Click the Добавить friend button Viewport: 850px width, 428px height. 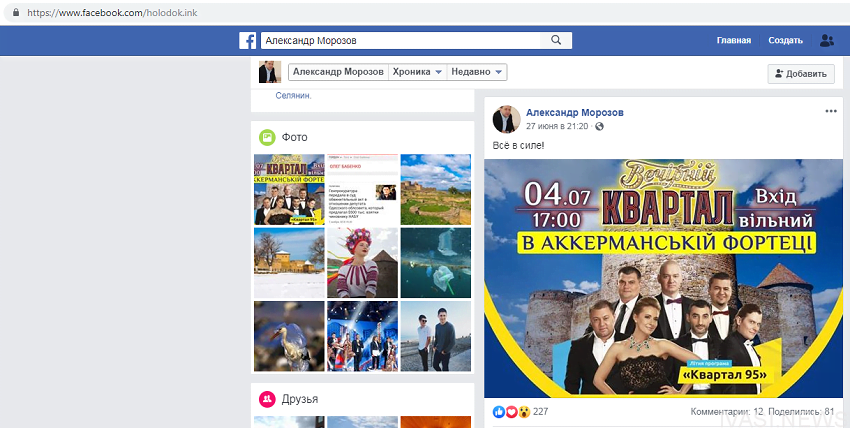801,74
